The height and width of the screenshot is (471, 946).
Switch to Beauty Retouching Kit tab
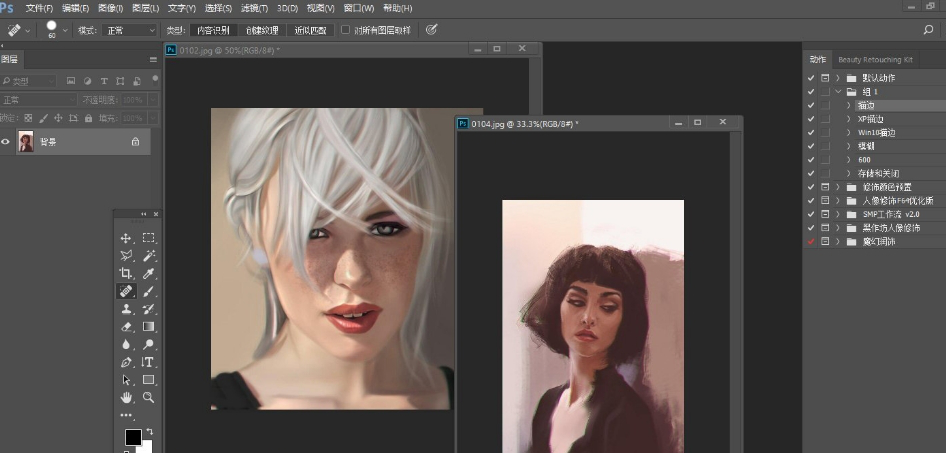pos(875,60)
